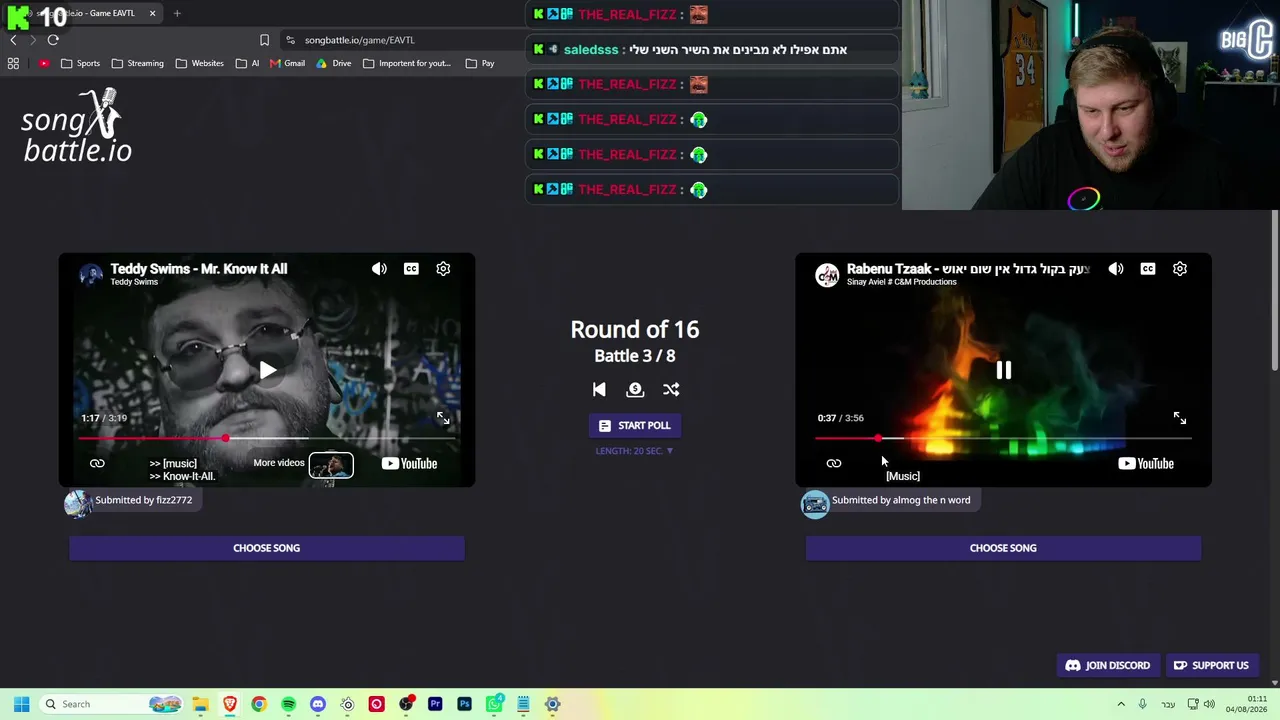Start the poll
Screen dimensions: 1280x720
[635, 426]
